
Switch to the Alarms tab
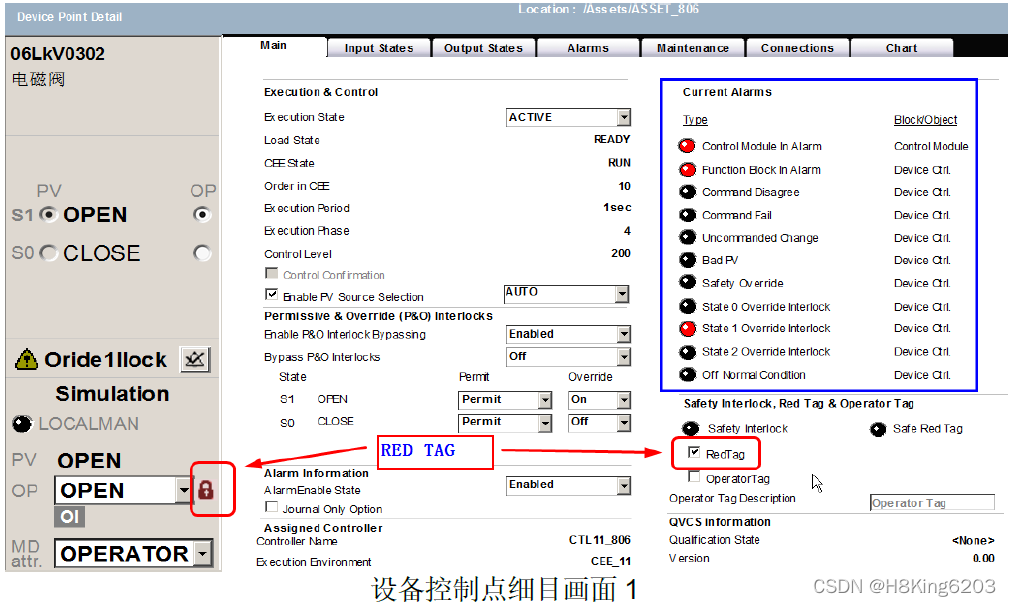point(588,48)
